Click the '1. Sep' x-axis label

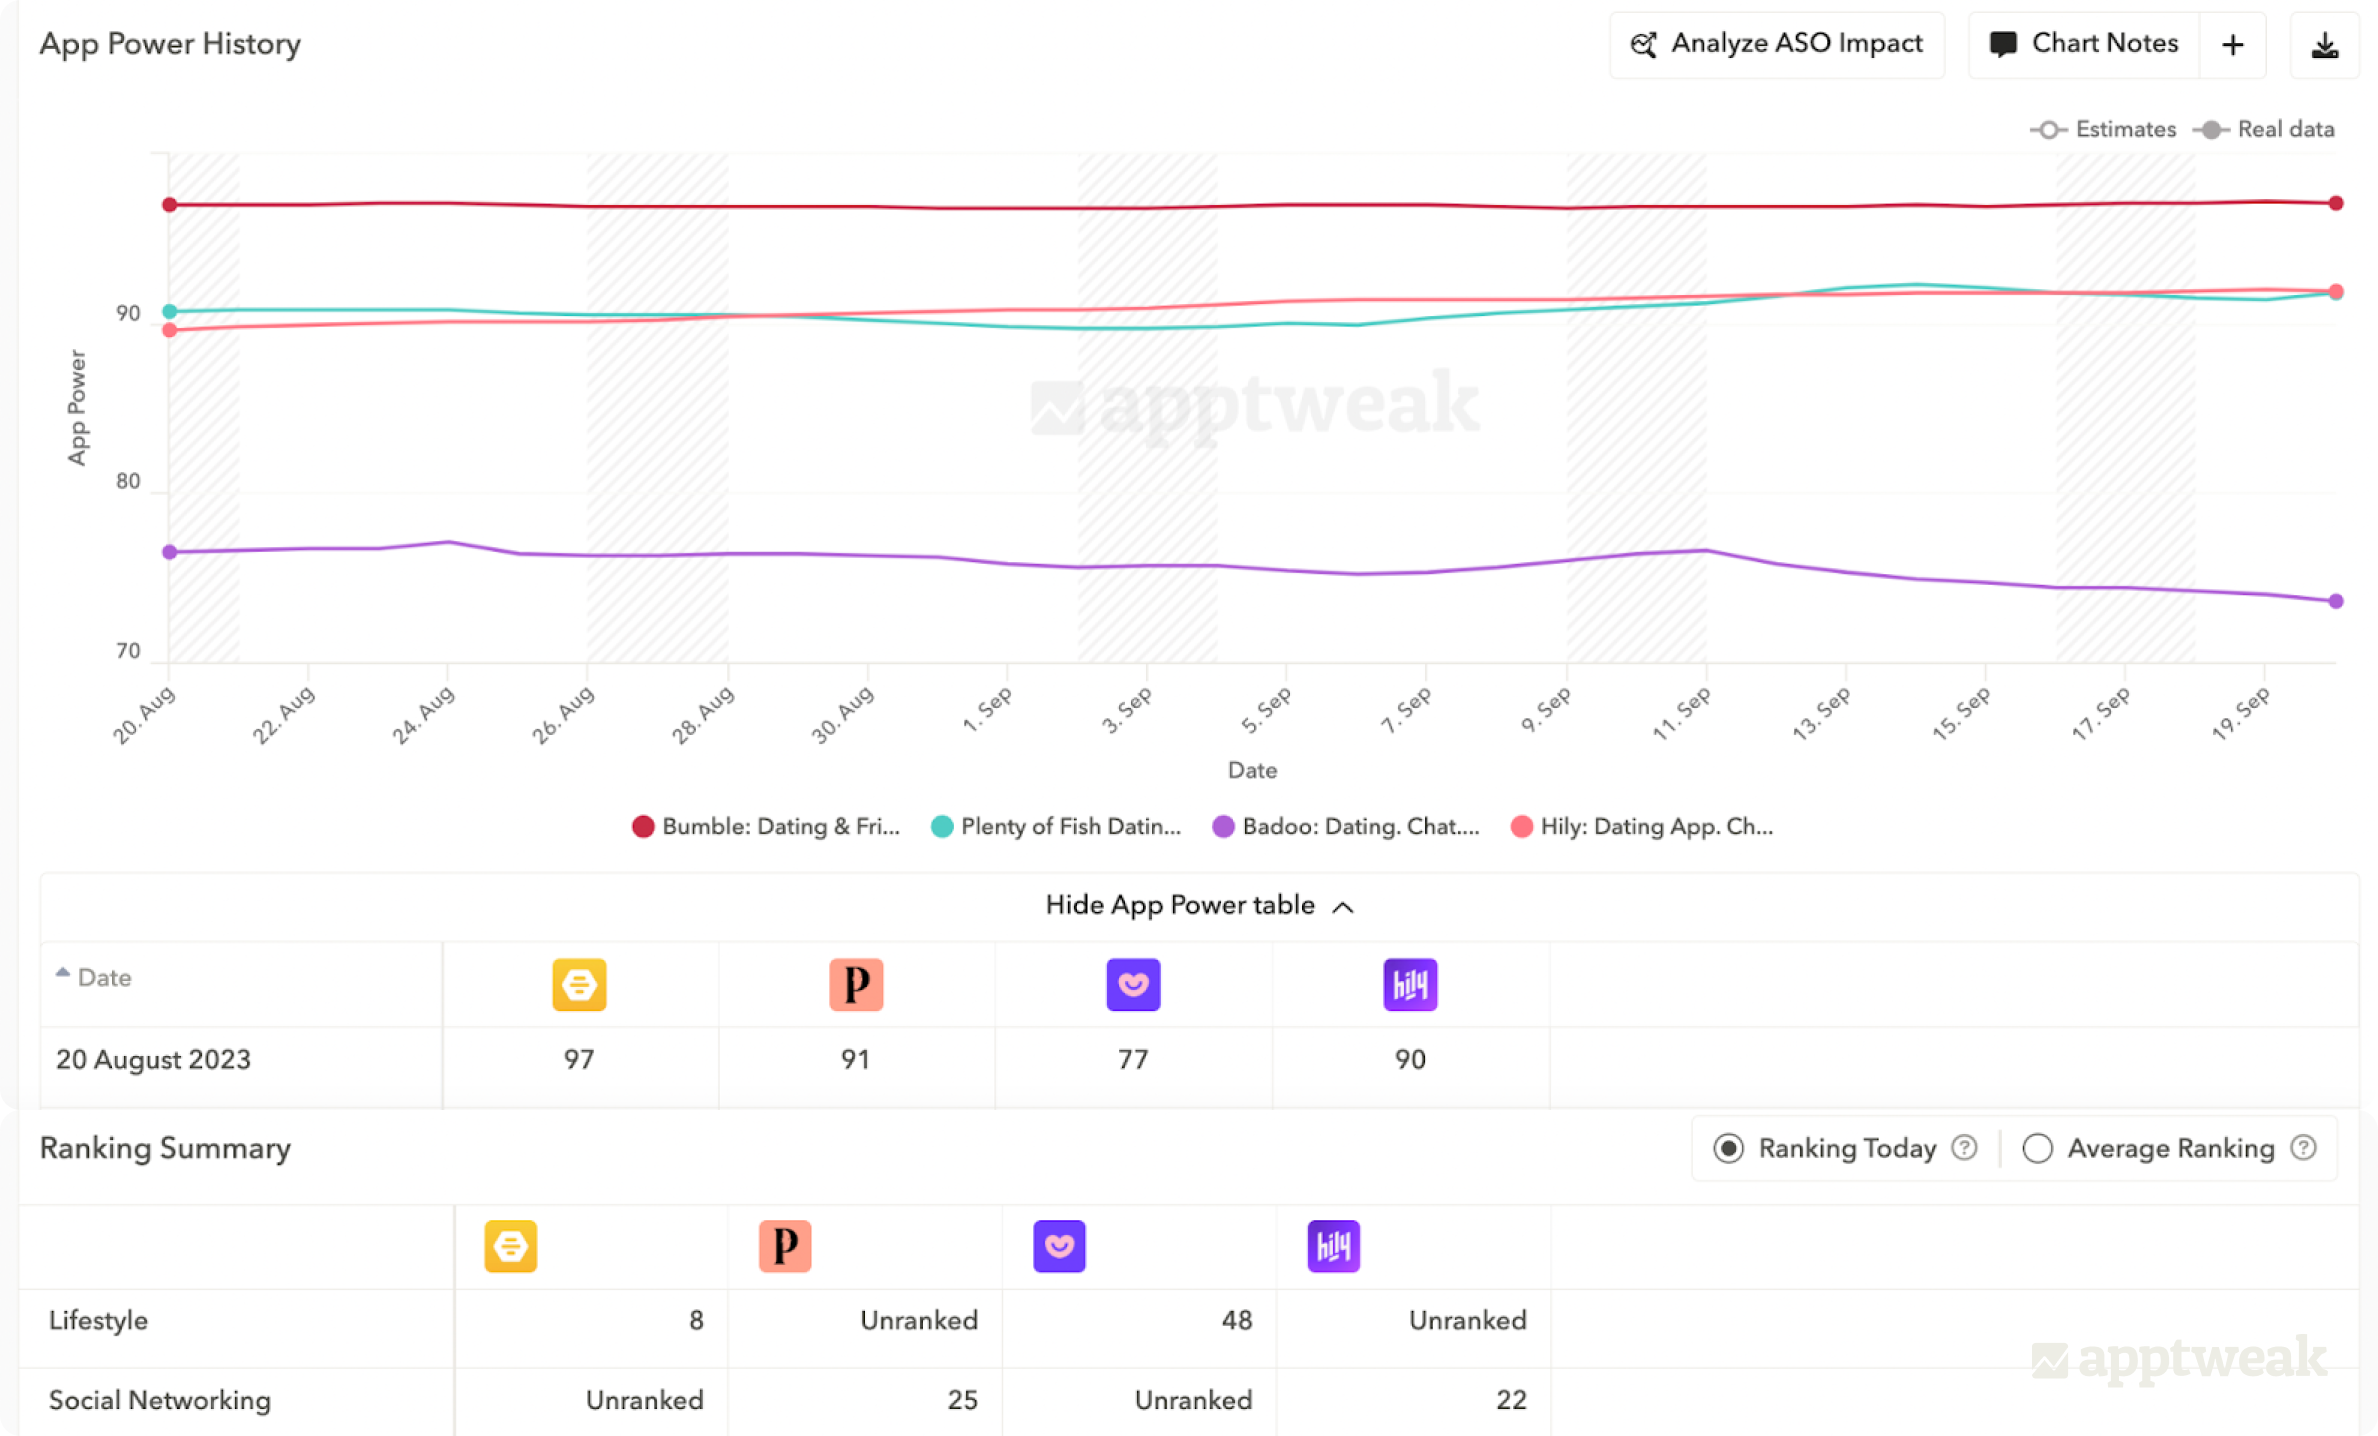987,710
